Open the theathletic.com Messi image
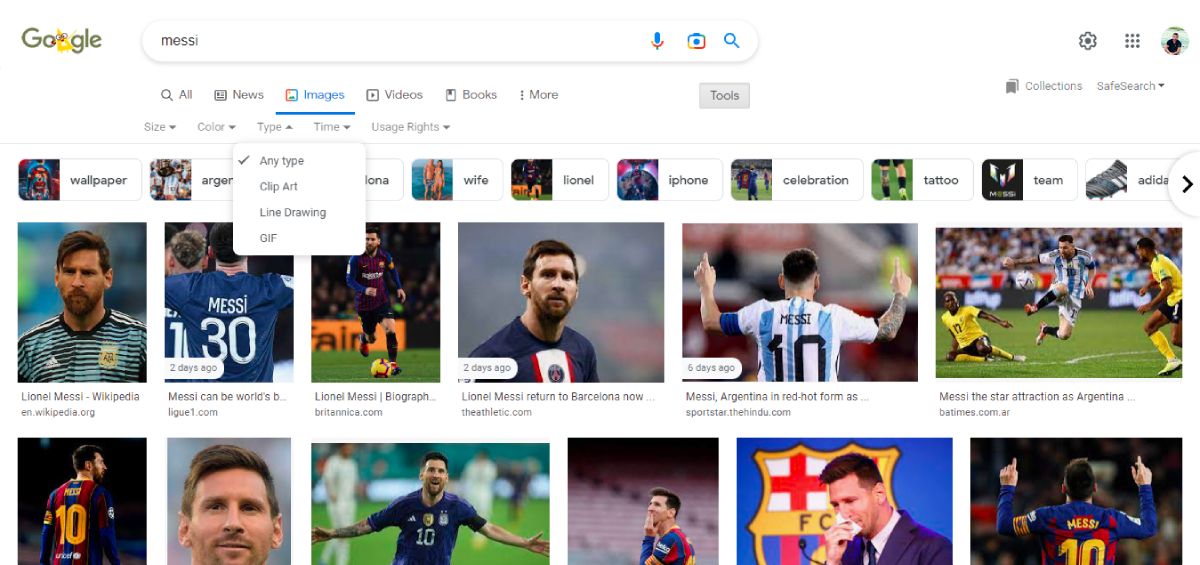The image size is (1200, 565). click(x=561, y=302)
